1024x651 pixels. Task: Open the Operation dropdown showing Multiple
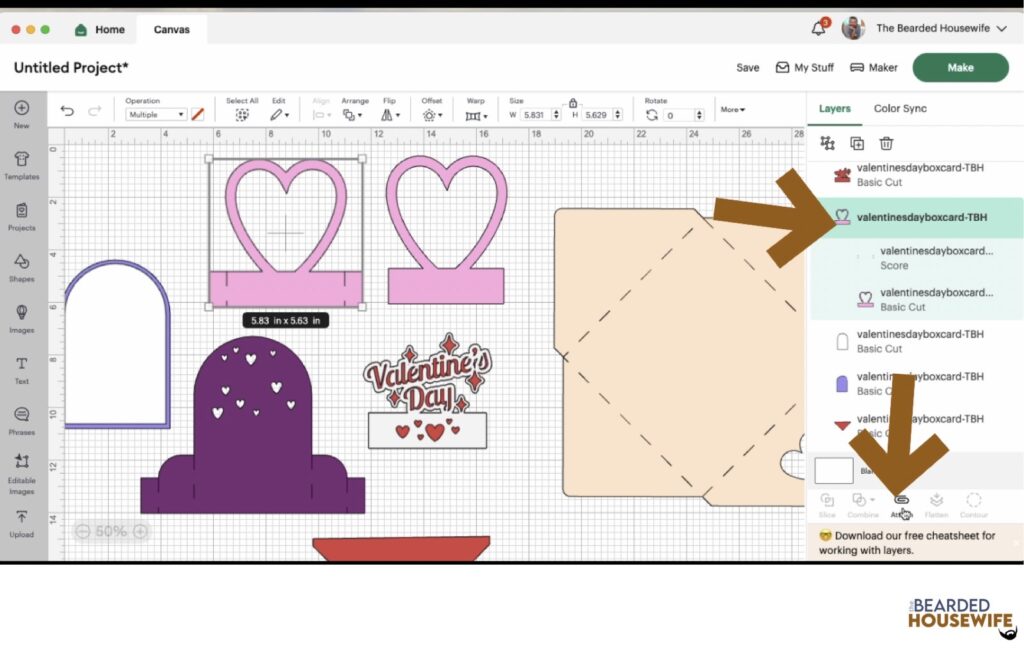(x=155, y=114)
